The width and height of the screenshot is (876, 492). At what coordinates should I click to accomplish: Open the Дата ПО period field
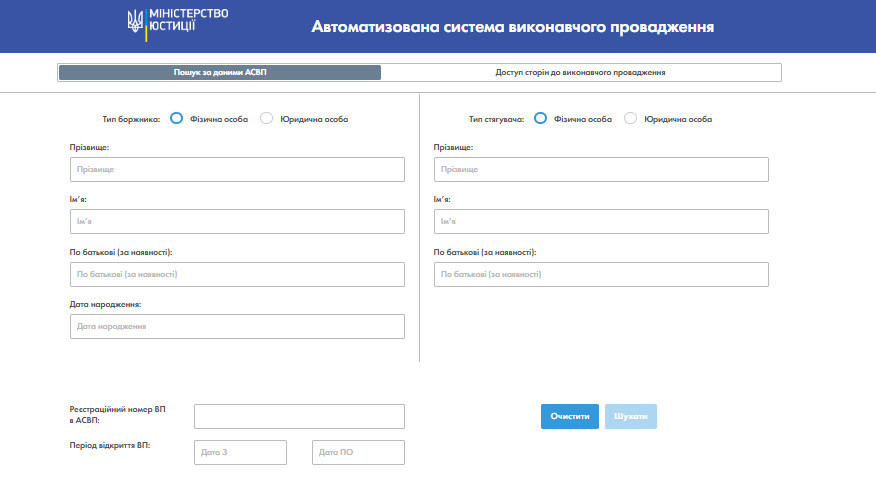tap(358, 452)
